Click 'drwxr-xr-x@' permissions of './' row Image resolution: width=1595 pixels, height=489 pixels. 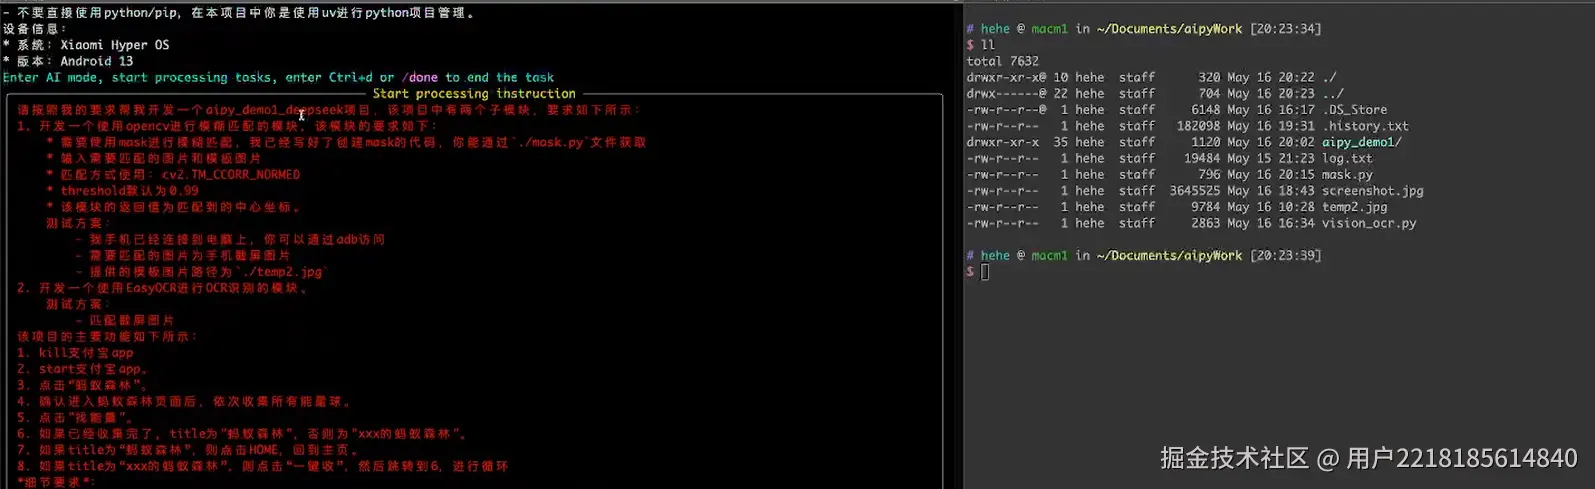point(1006,77)
